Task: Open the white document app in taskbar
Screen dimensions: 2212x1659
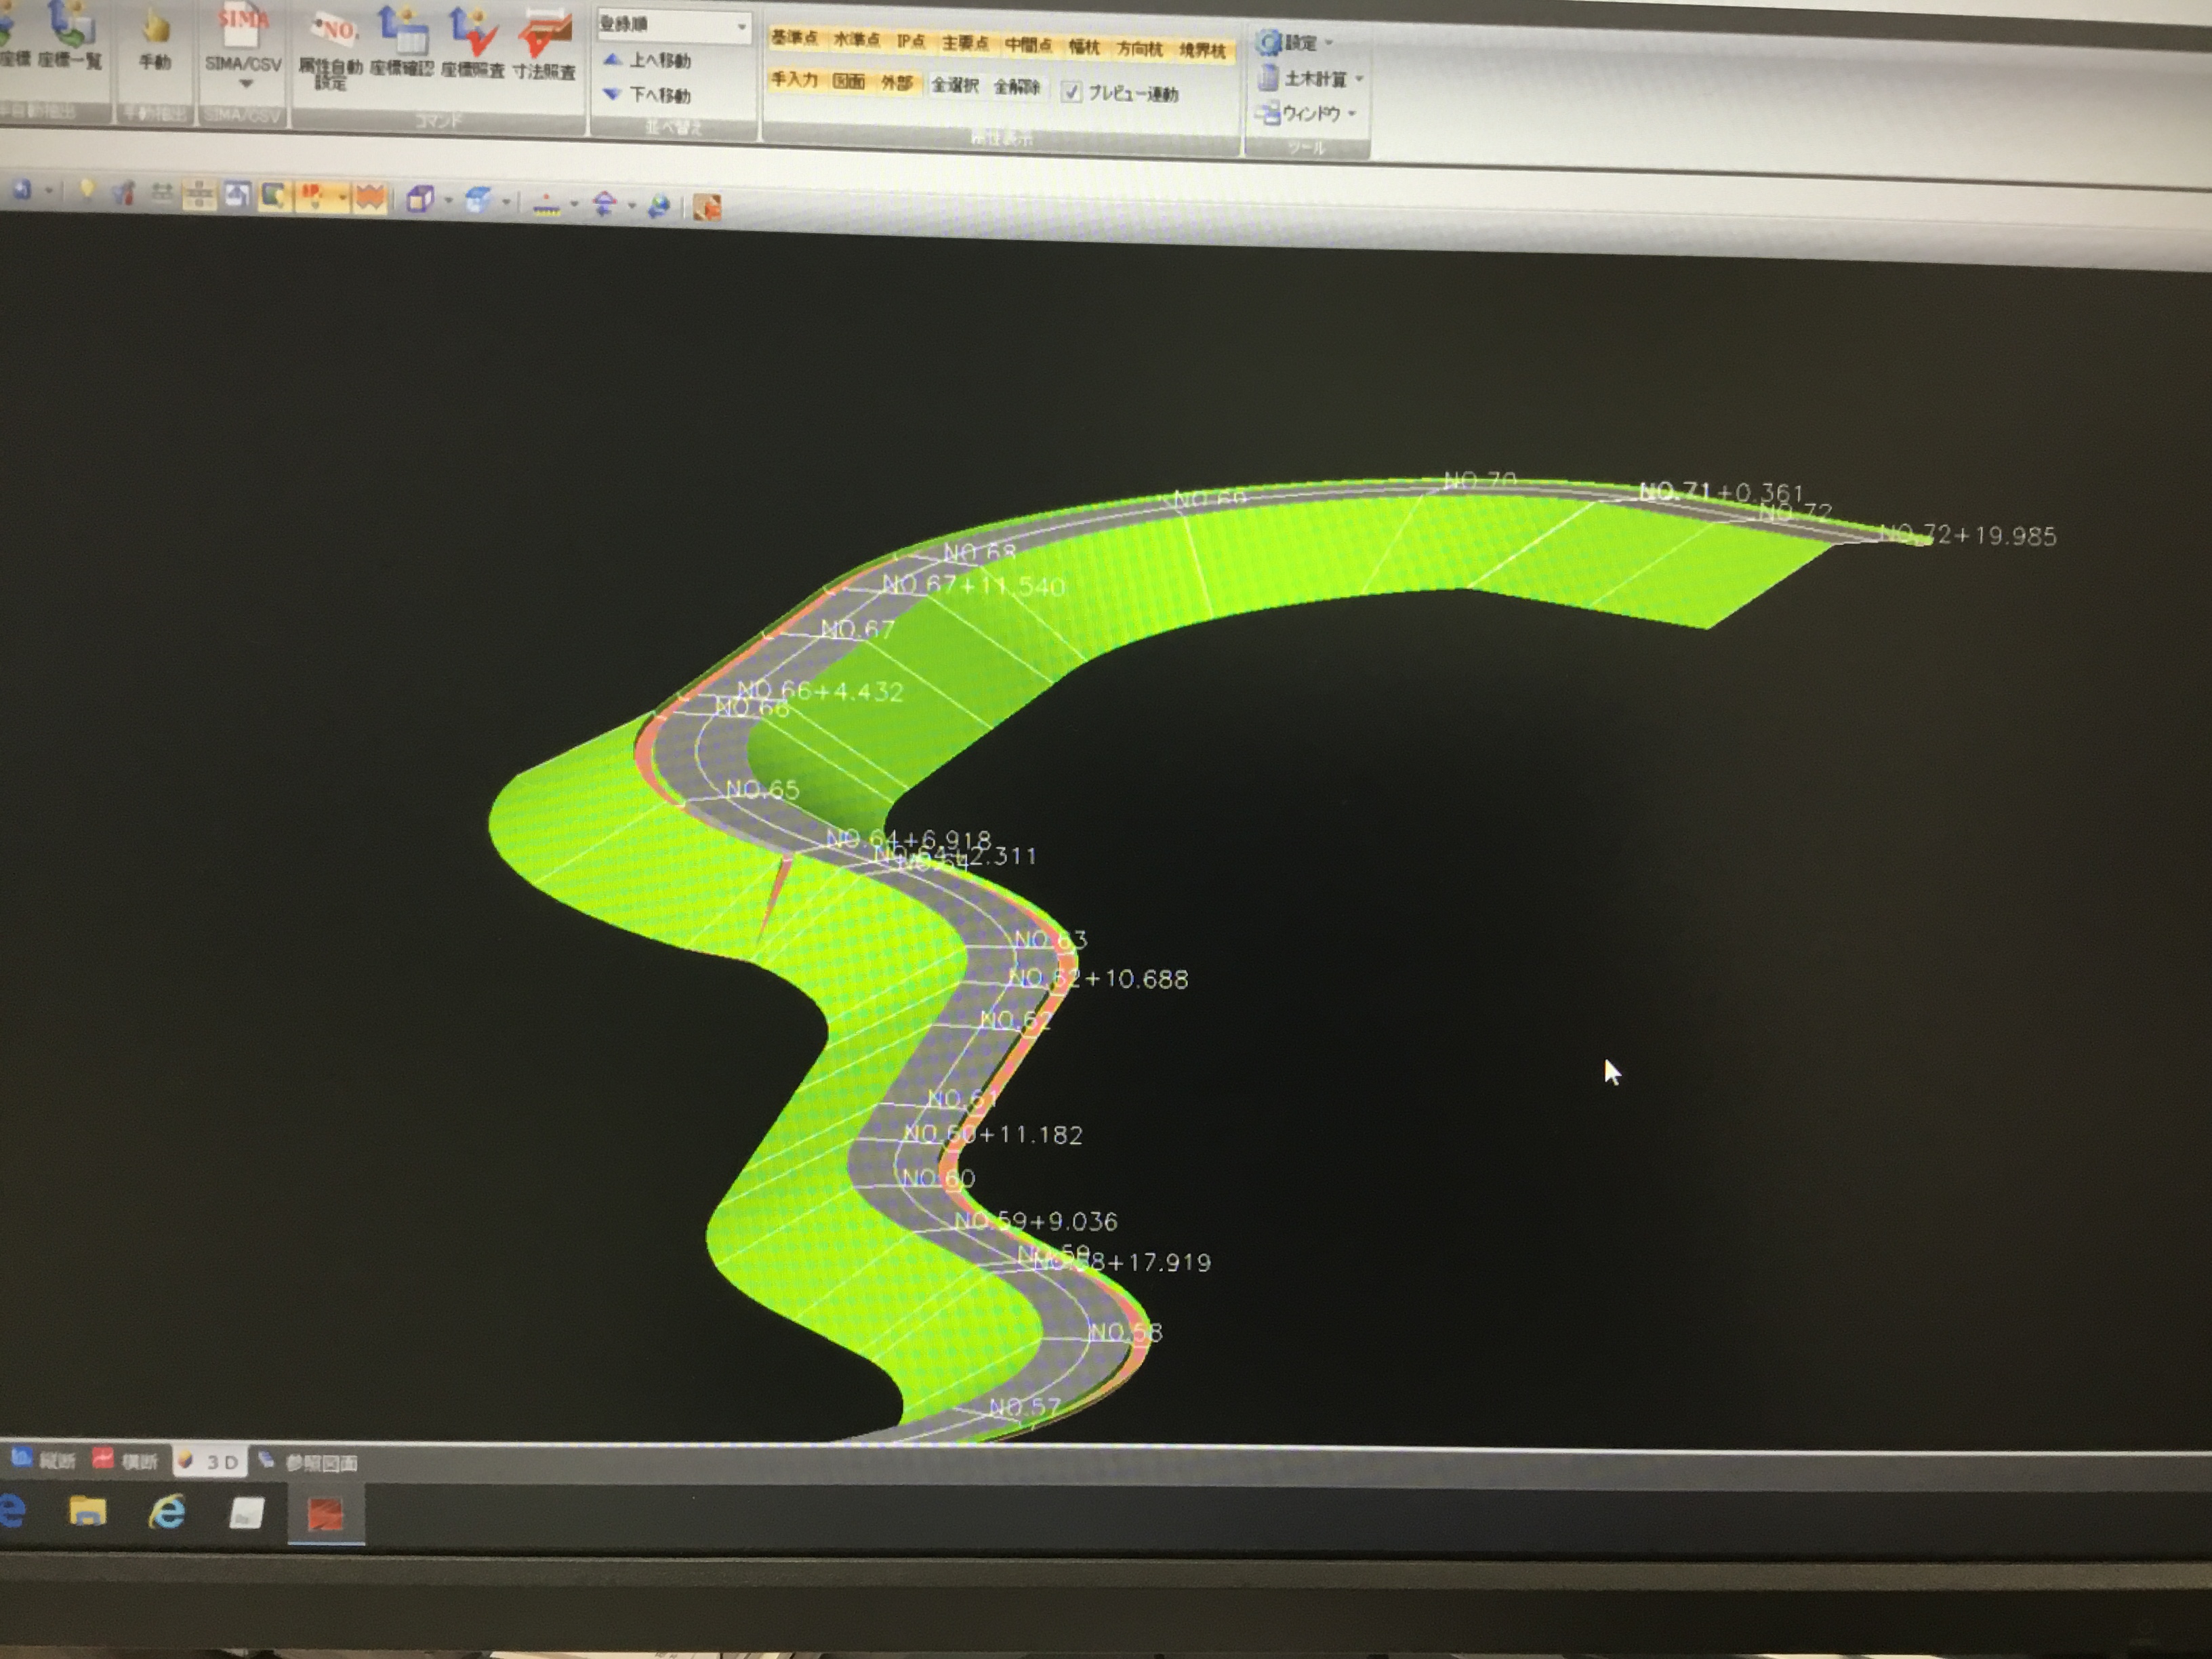Action: pyautogui.click(x=246, y=1513)
